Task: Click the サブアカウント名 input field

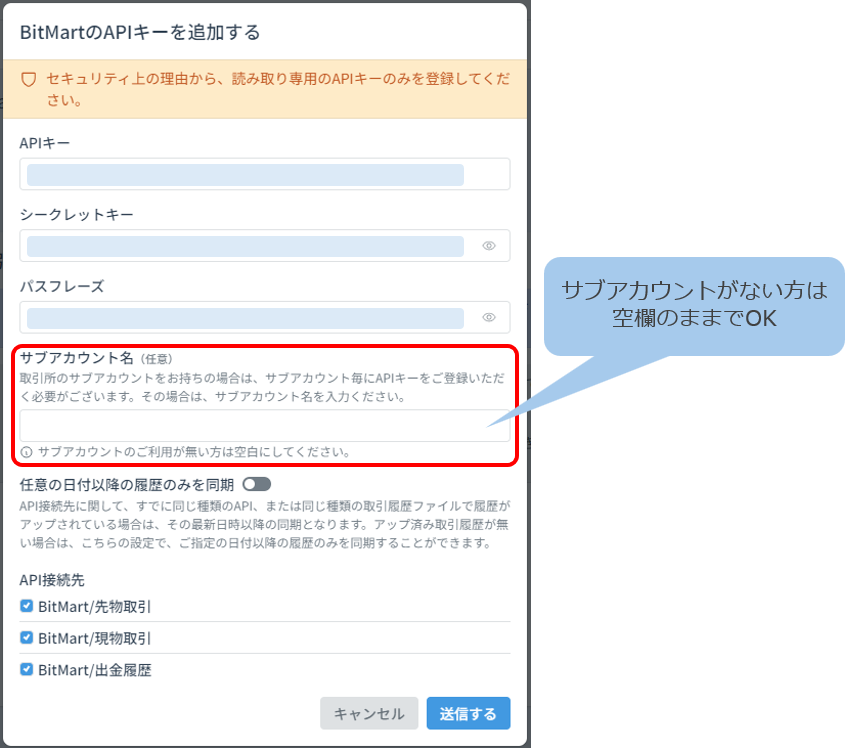Action: coord(265,426)
